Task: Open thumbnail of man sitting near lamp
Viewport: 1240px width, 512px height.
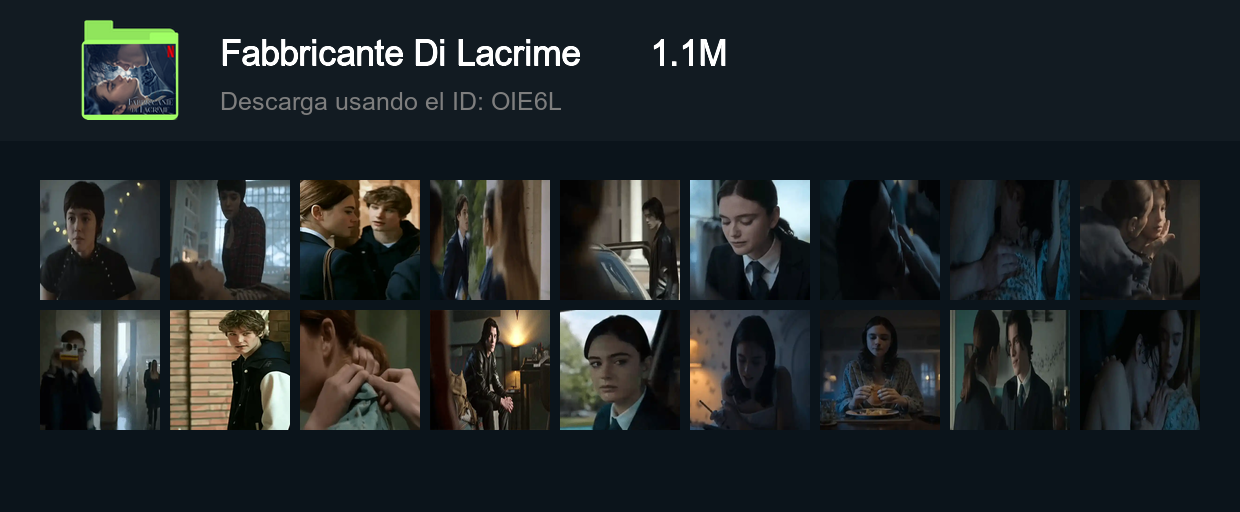Action: click(490, 370)
